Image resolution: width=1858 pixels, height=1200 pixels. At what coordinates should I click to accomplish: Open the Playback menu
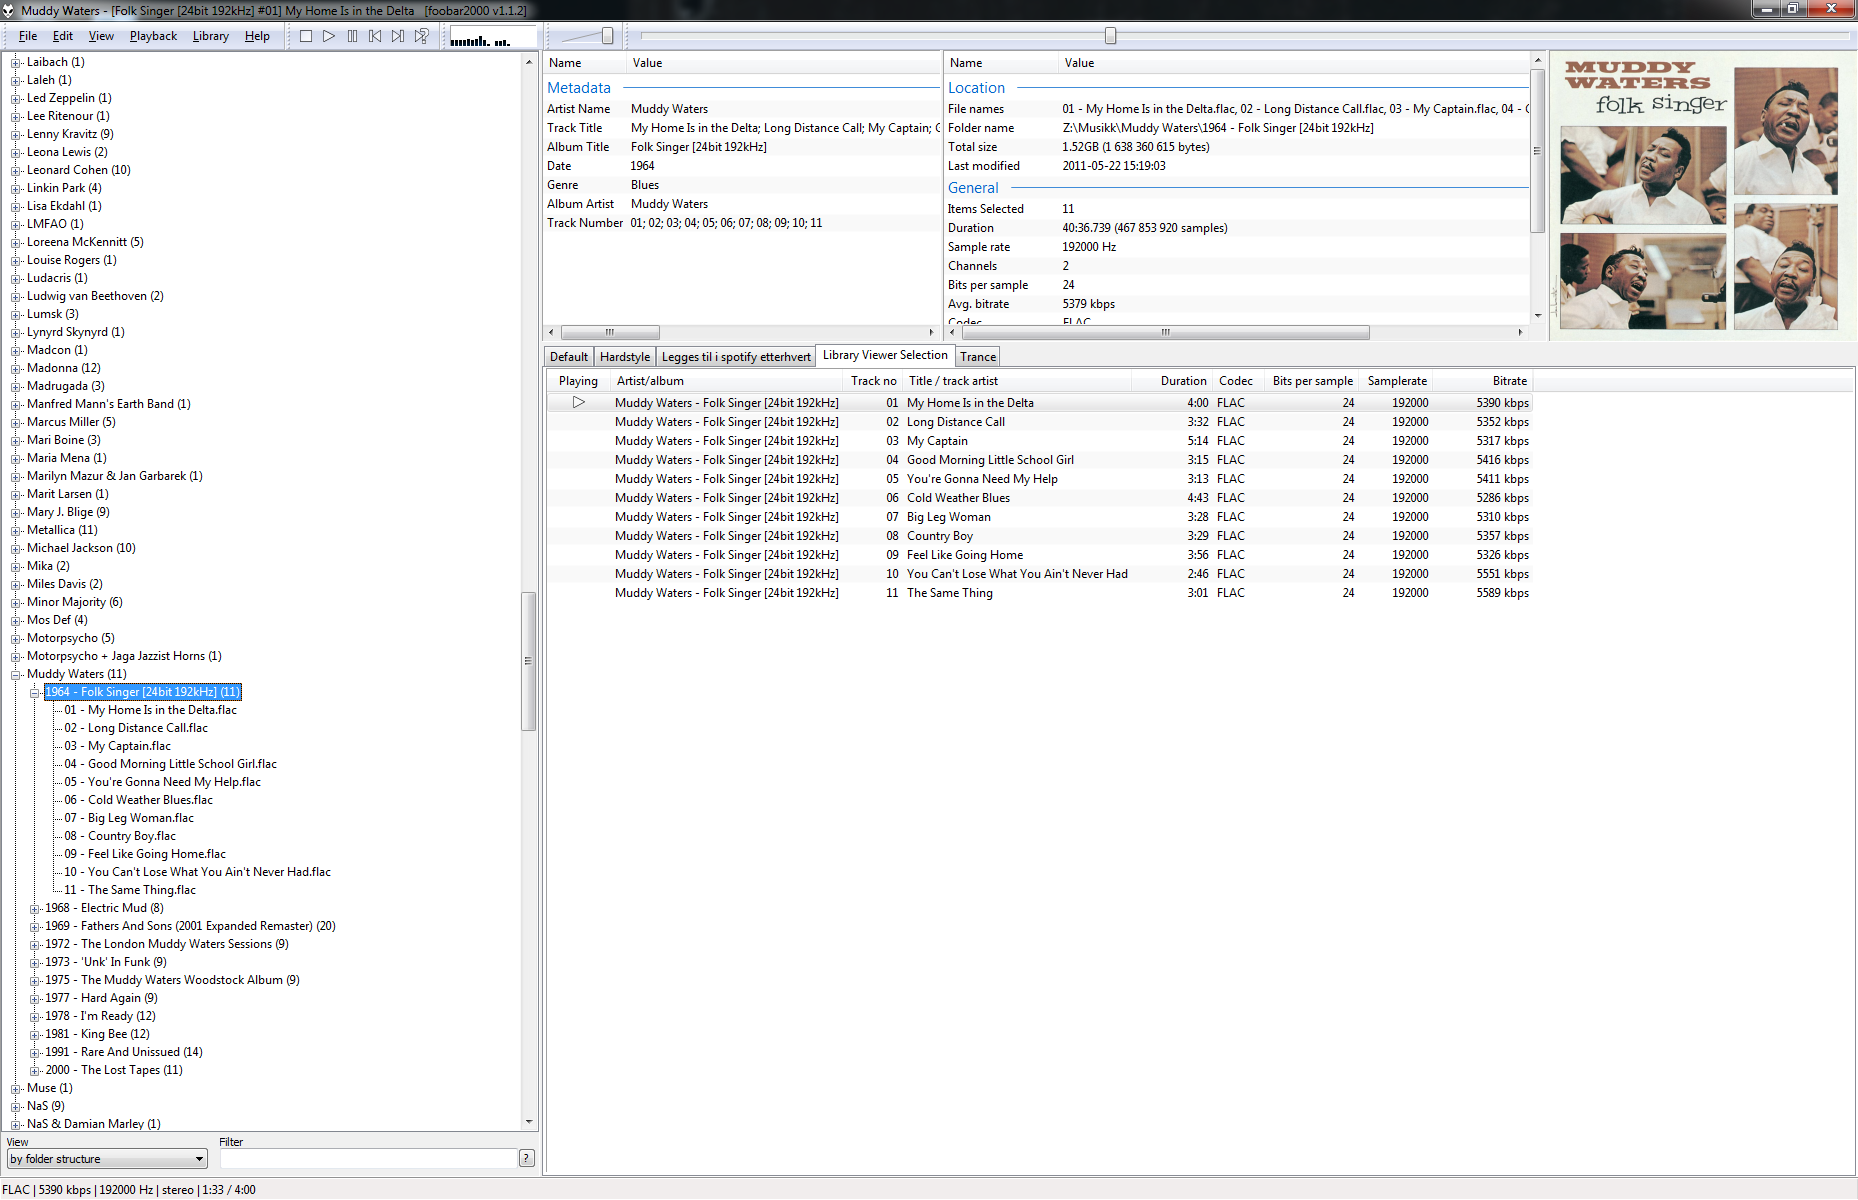point(153,36)
